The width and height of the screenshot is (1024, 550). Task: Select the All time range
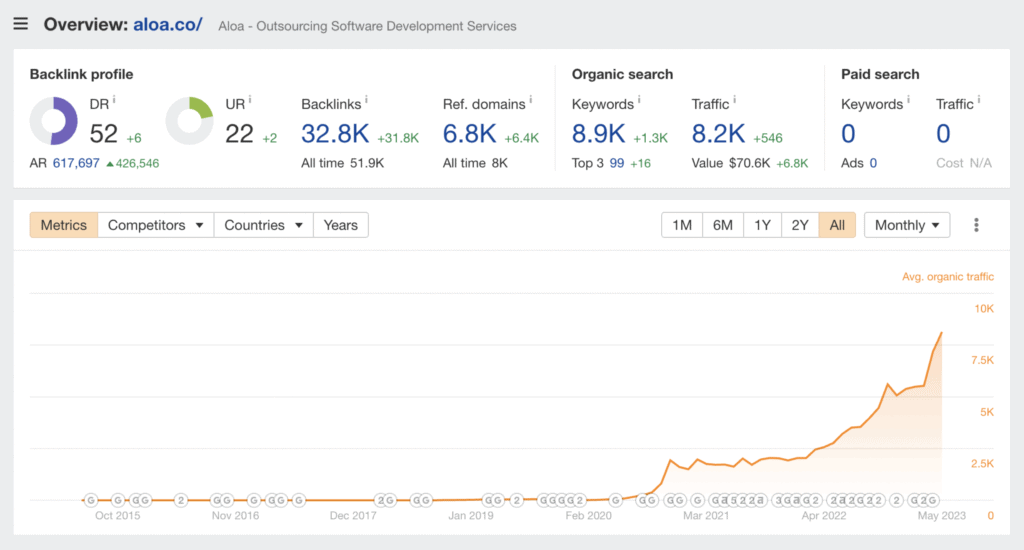[837, 225]
